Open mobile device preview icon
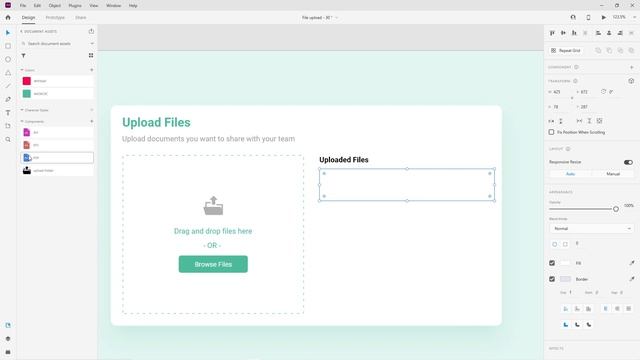Screen dimensions: 640x360 pos(588,18)
